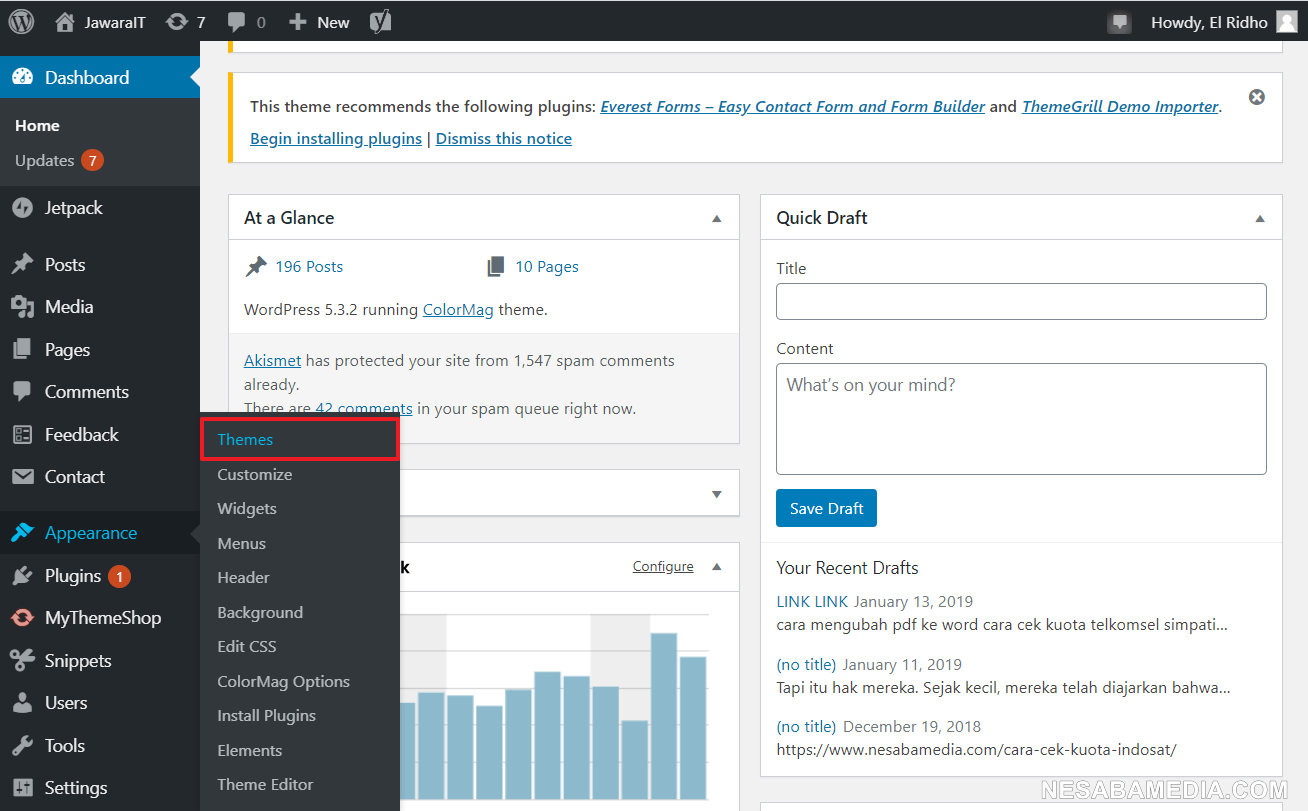
Task: Click Begin installing plugins link
Action: pyautogui.click(x=336, y=139)
